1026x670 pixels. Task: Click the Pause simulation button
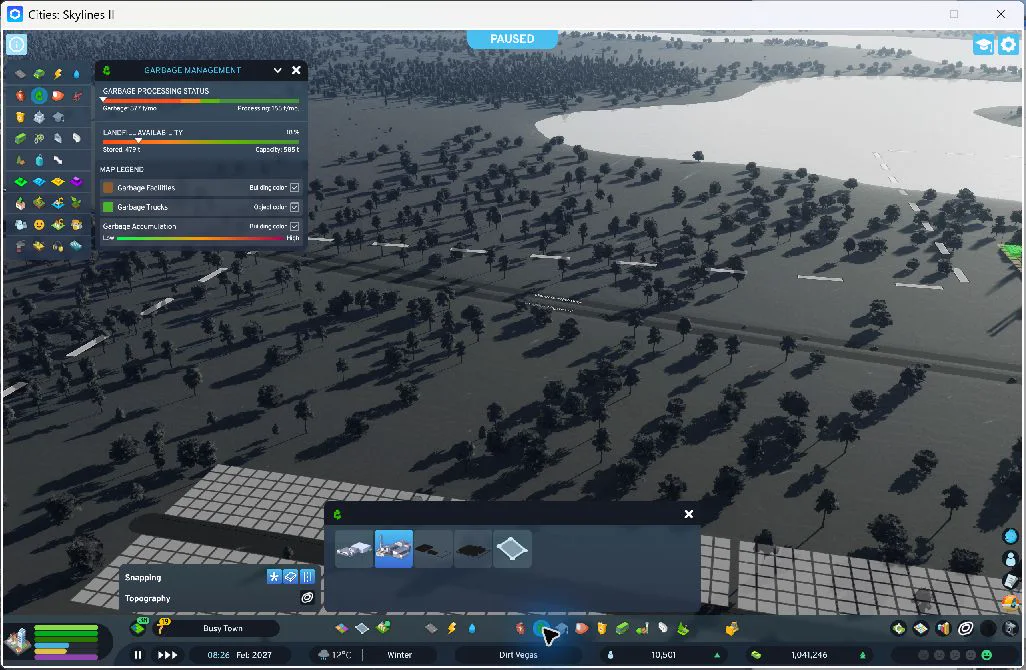pos(137,655)
